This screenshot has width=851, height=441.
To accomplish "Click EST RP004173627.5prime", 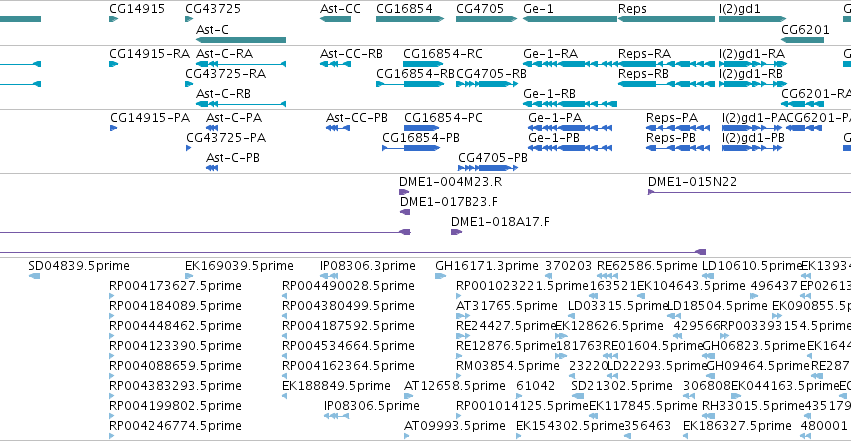I will coord(175,286).
